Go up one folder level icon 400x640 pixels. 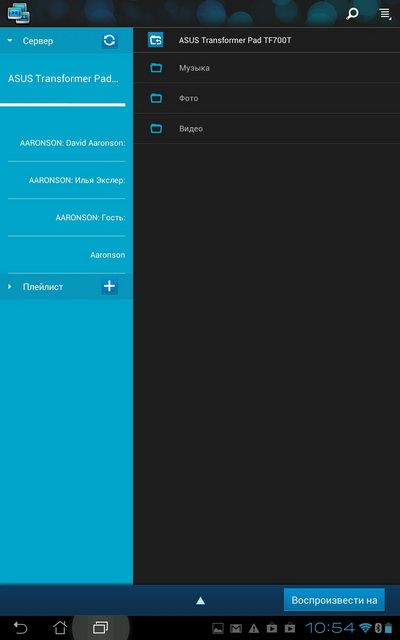point(156,40)
